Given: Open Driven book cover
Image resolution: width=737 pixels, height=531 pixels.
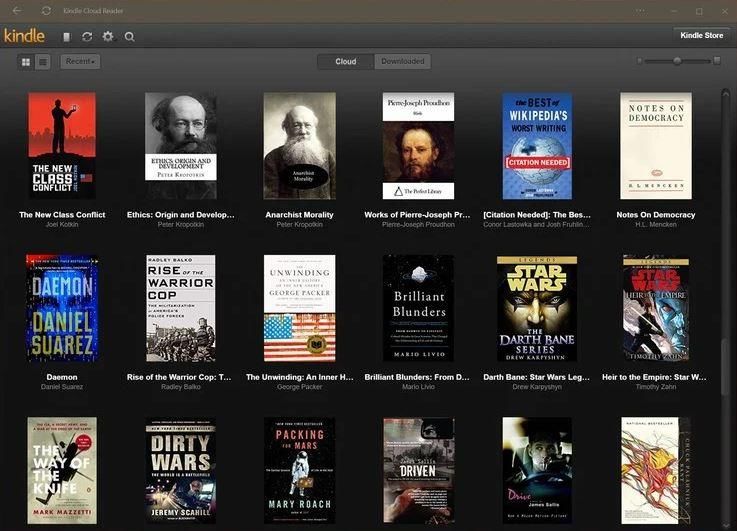Looking at the screenshot, I should click(x=418, y=470).
